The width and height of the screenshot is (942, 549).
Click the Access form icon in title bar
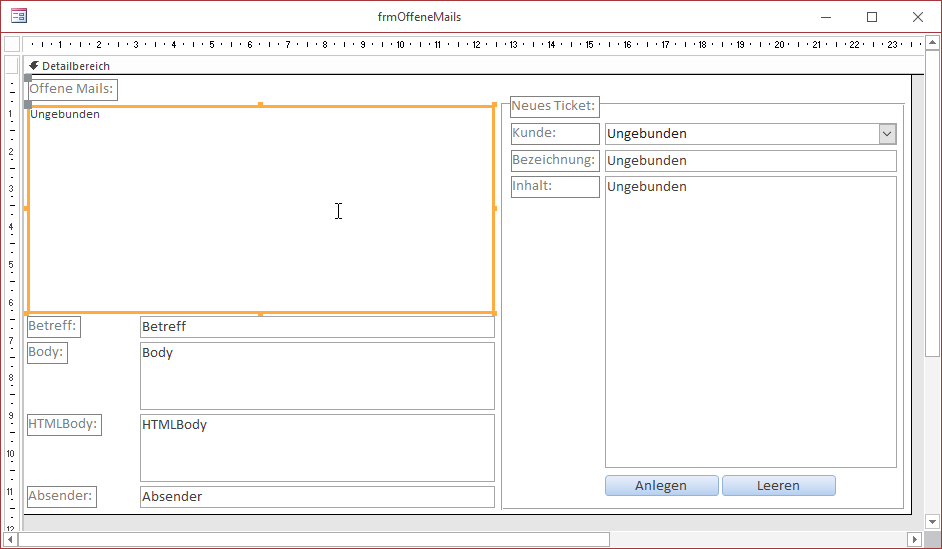click(x=18, y=17)
